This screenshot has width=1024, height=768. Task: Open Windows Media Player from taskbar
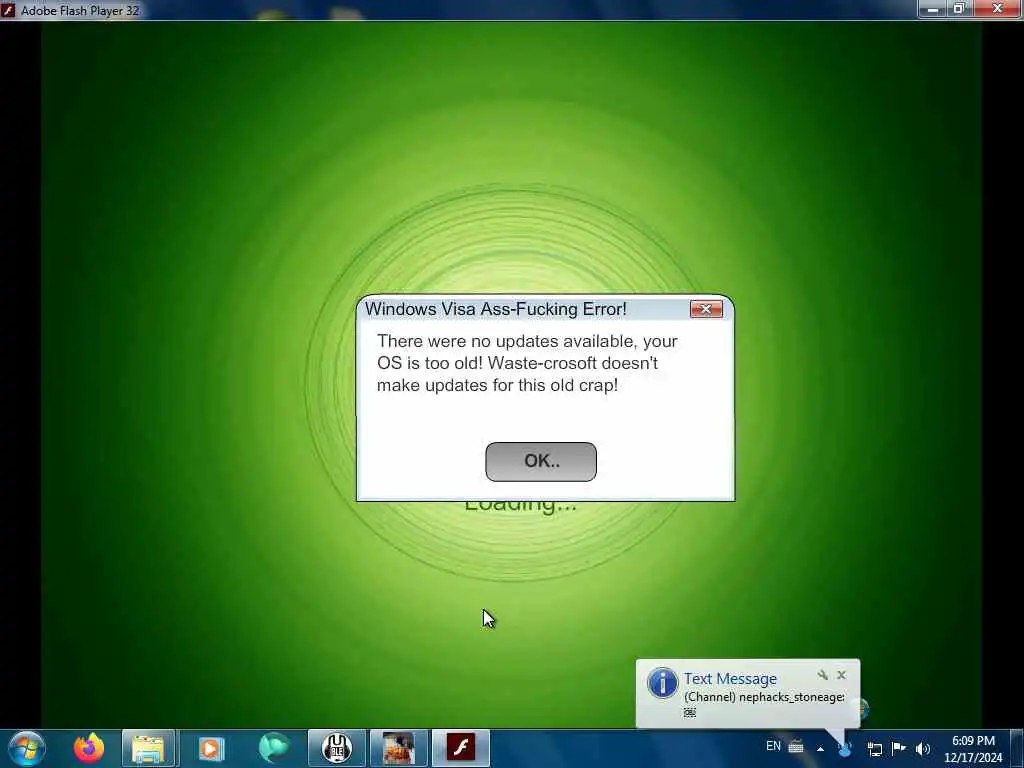tap(211, 748)
